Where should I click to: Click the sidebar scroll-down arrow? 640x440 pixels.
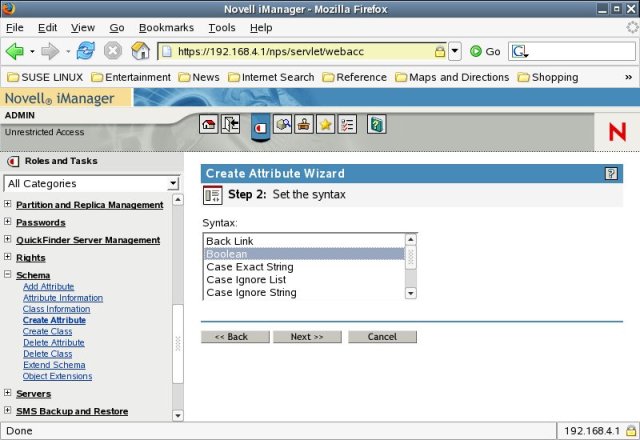[x=178, y=416]
